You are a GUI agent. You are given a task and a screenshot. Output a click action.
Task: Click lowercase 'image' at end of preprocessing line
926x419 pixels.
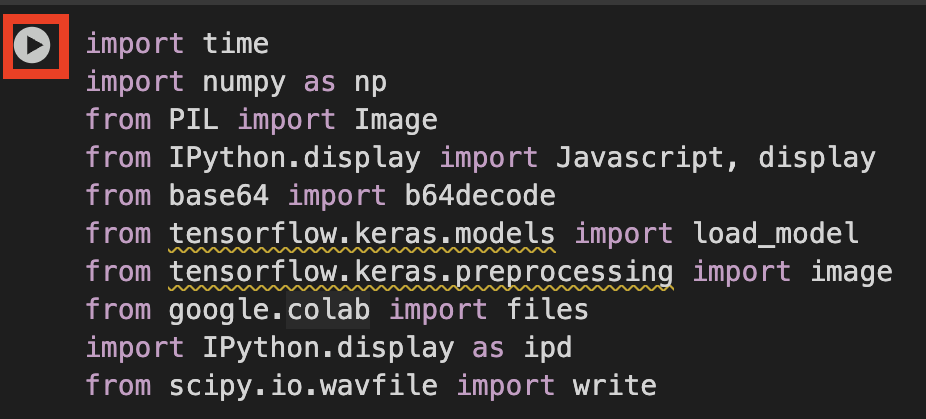[x=851, y=272]
